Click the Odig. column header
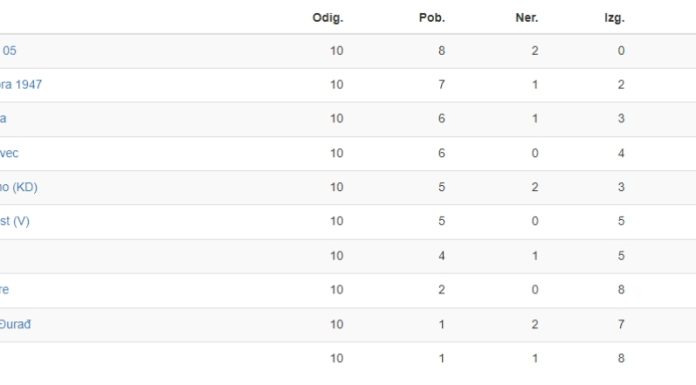Viewport: 696px width, 385px height. click(328, 18)
